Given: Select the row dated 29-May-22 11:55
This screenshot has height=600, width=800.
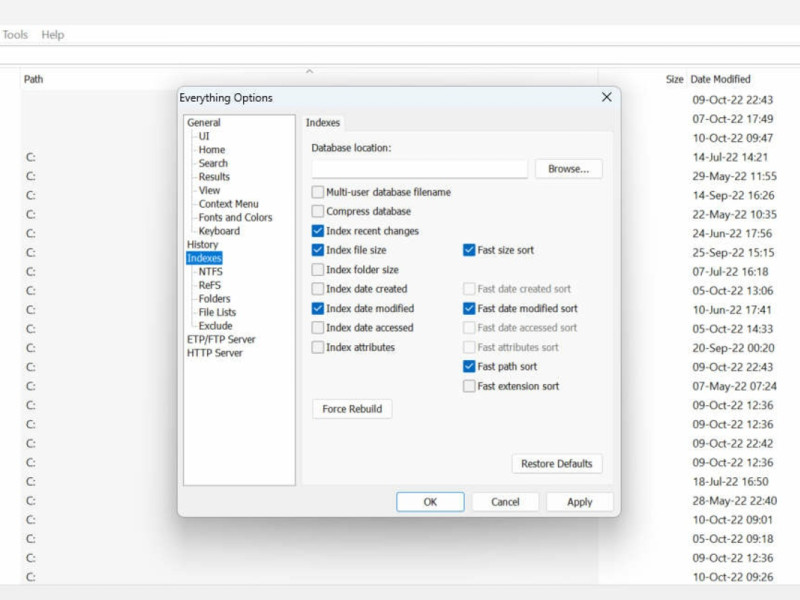Looking at the screenshot, I should [734, 176].
